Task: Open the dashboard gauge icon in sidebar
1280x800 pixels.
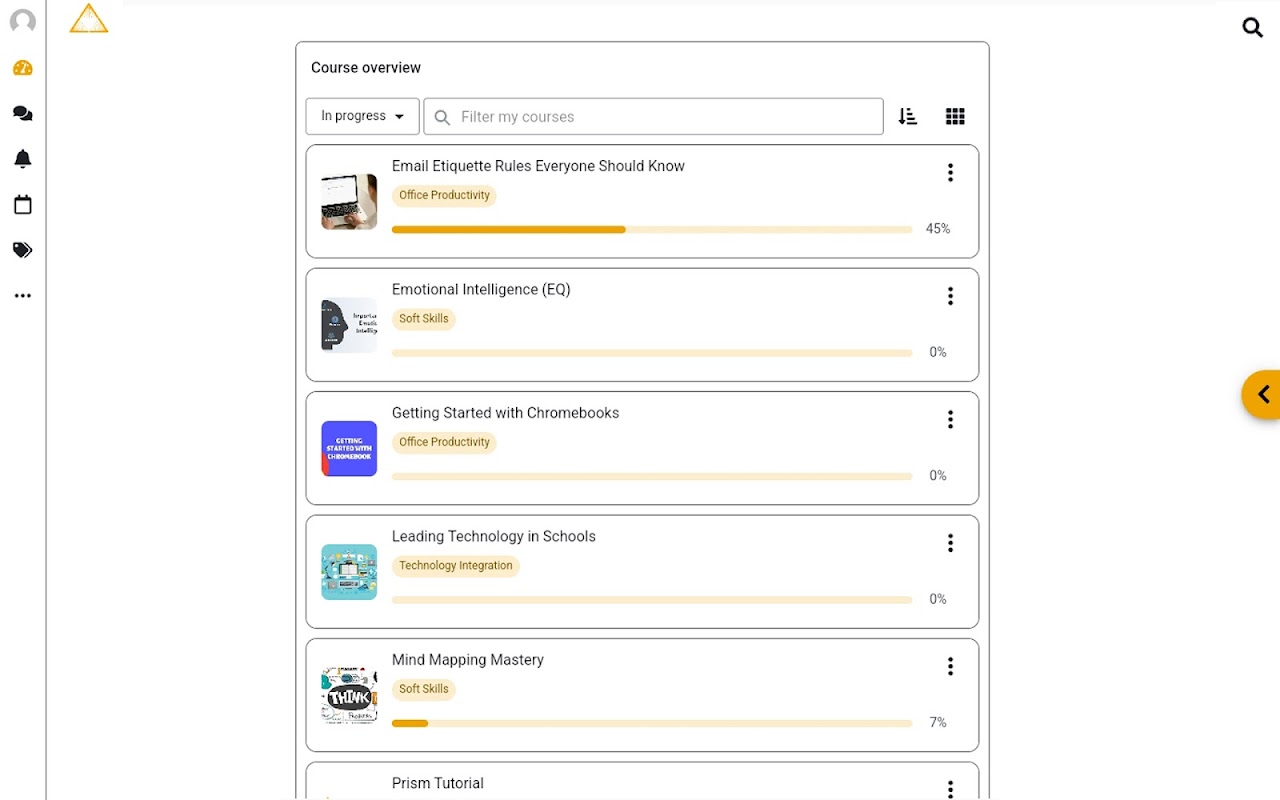Action: click(x=23, y=68)
